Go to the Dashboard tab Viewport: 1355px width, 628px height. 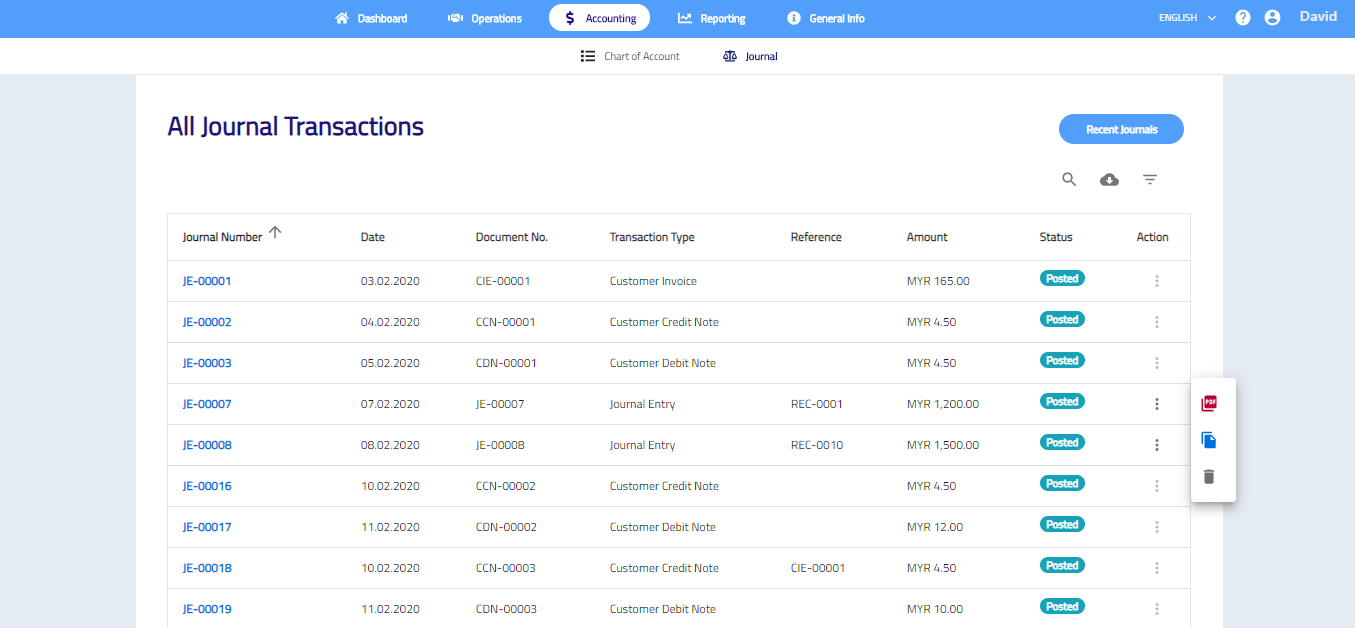(x=371, y=18)
